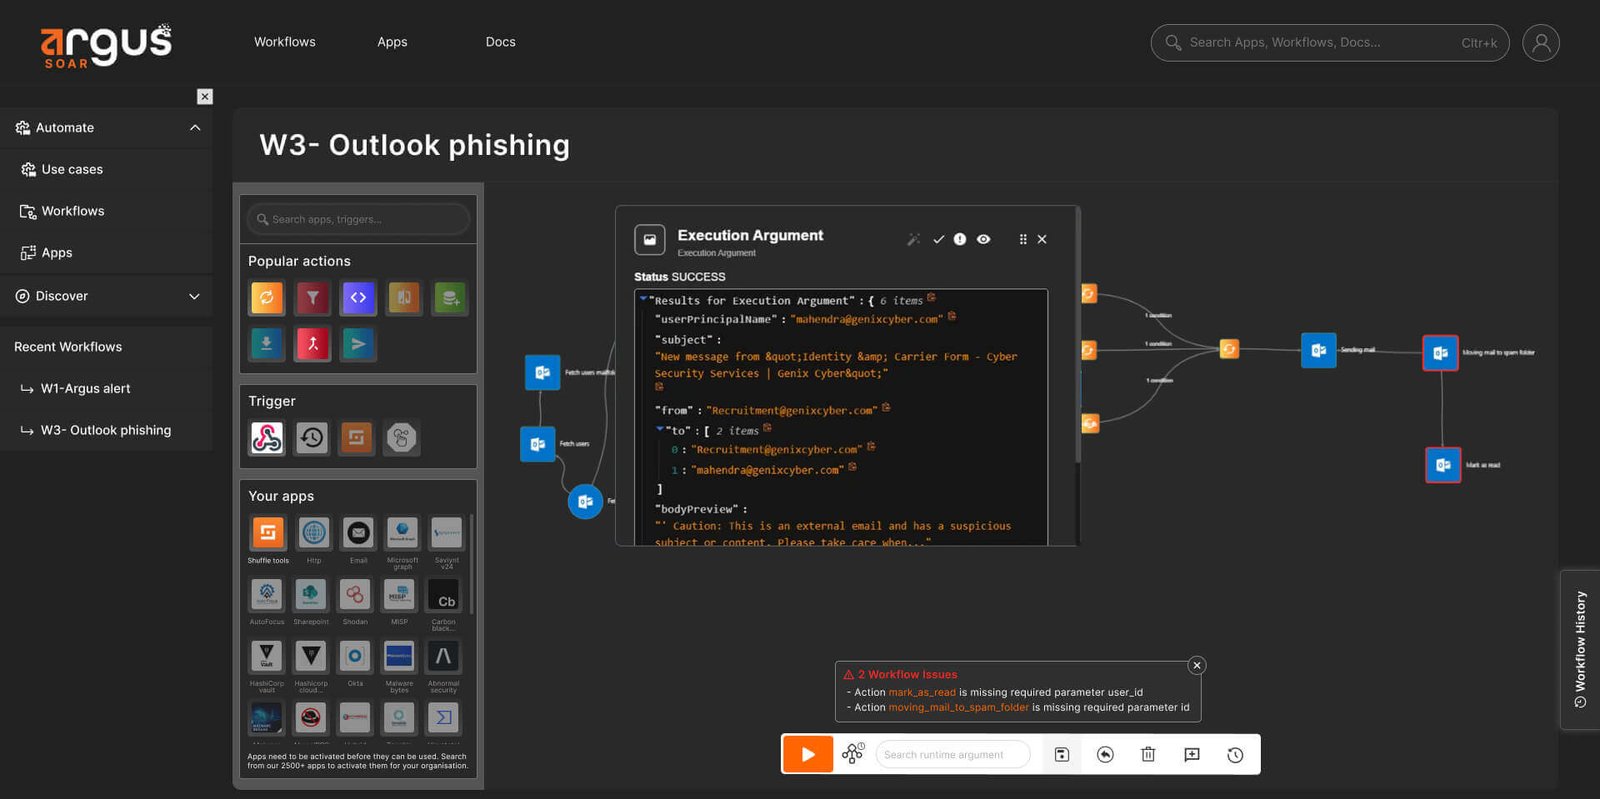The height and width of the screenshot is (799, 1600).
Task: Open the Docs top navigation item
Action: (501, 42)
